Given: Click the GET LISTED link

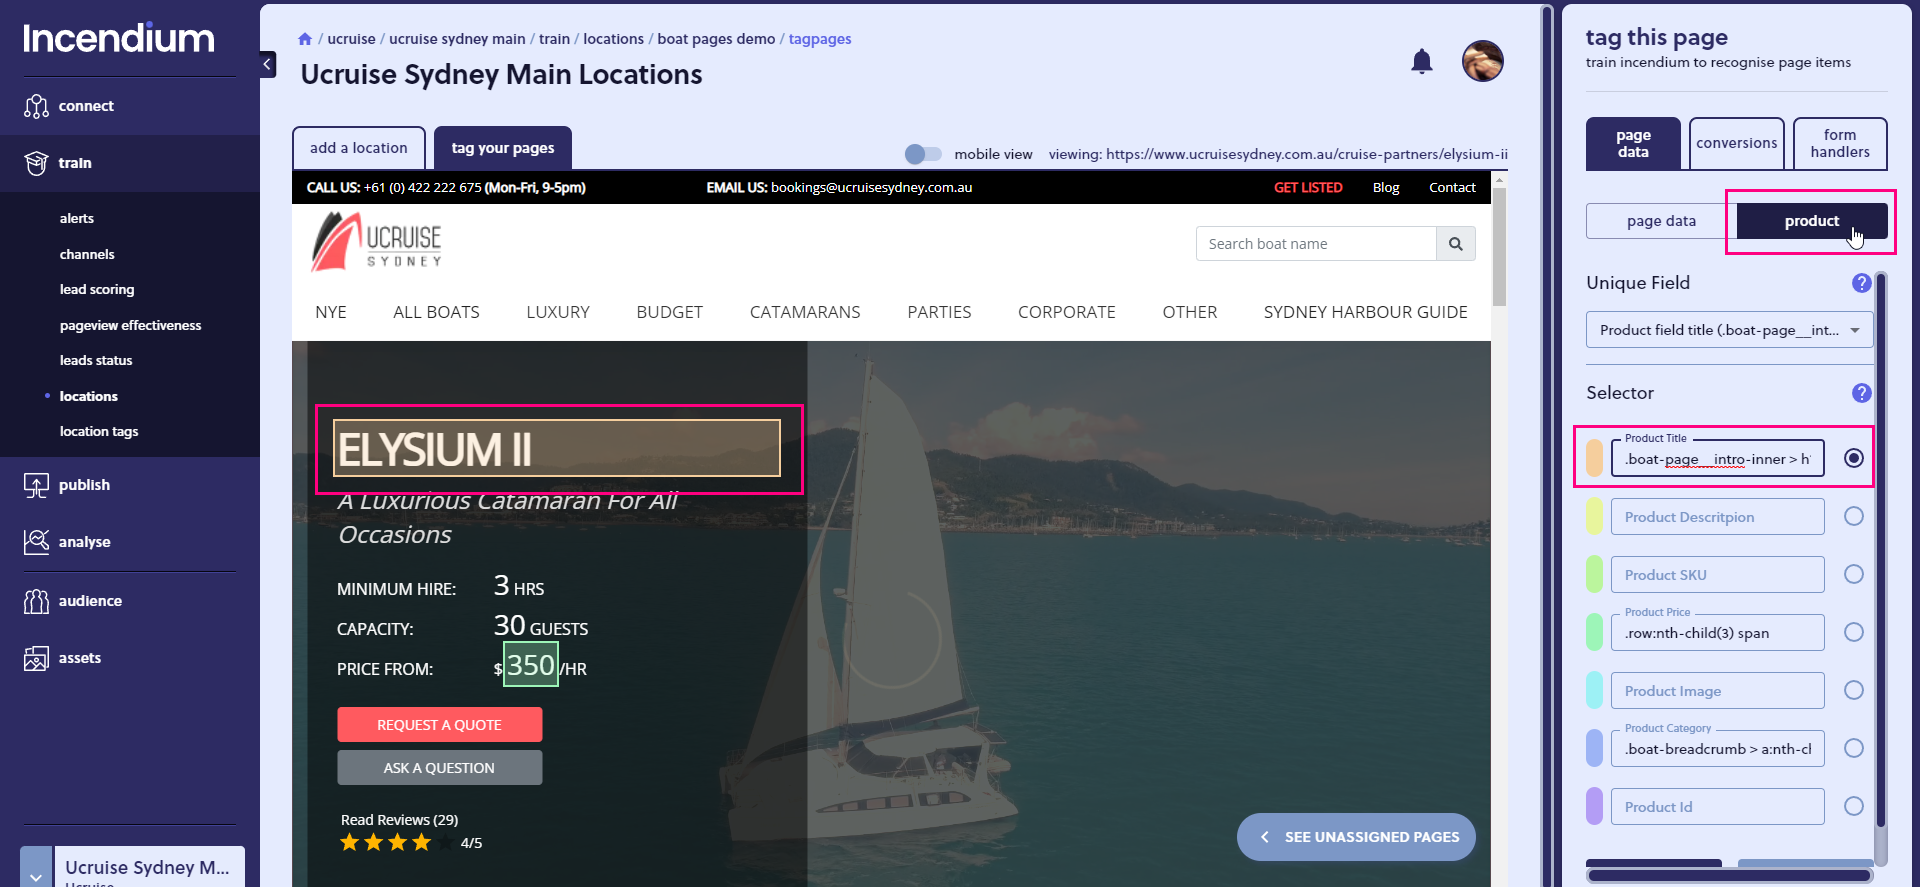Looking at the screenshot, I should coord(1308,188).
